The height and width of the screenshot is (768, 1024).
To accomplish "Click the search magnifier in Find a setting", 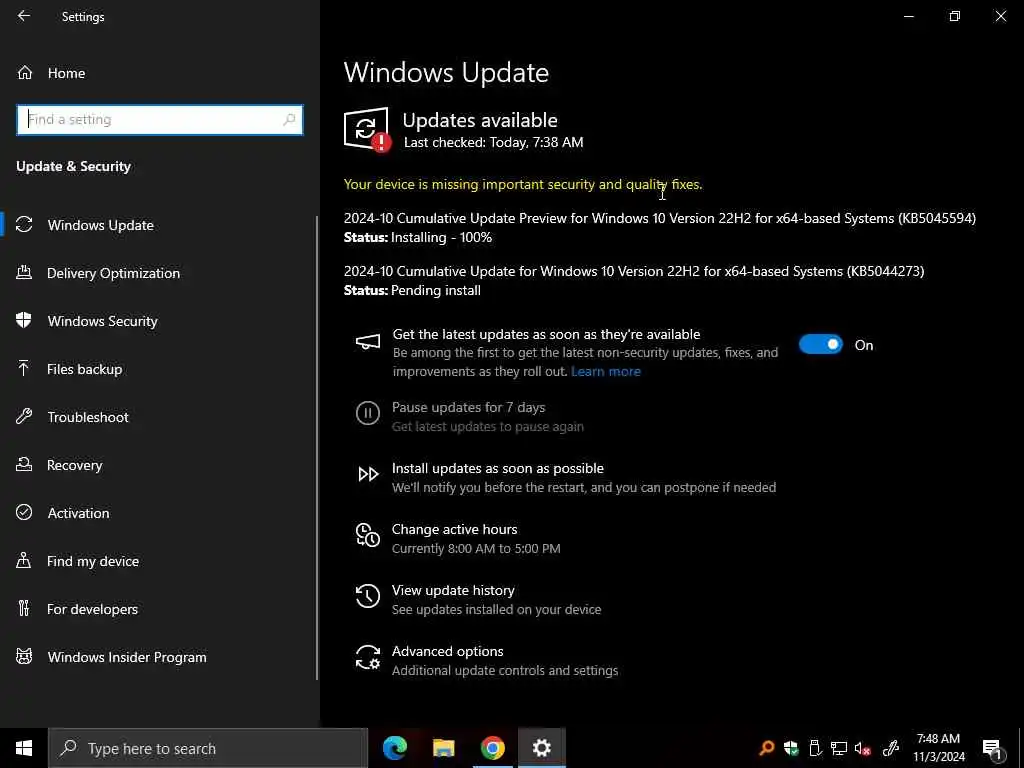I will tap(289, 120).
